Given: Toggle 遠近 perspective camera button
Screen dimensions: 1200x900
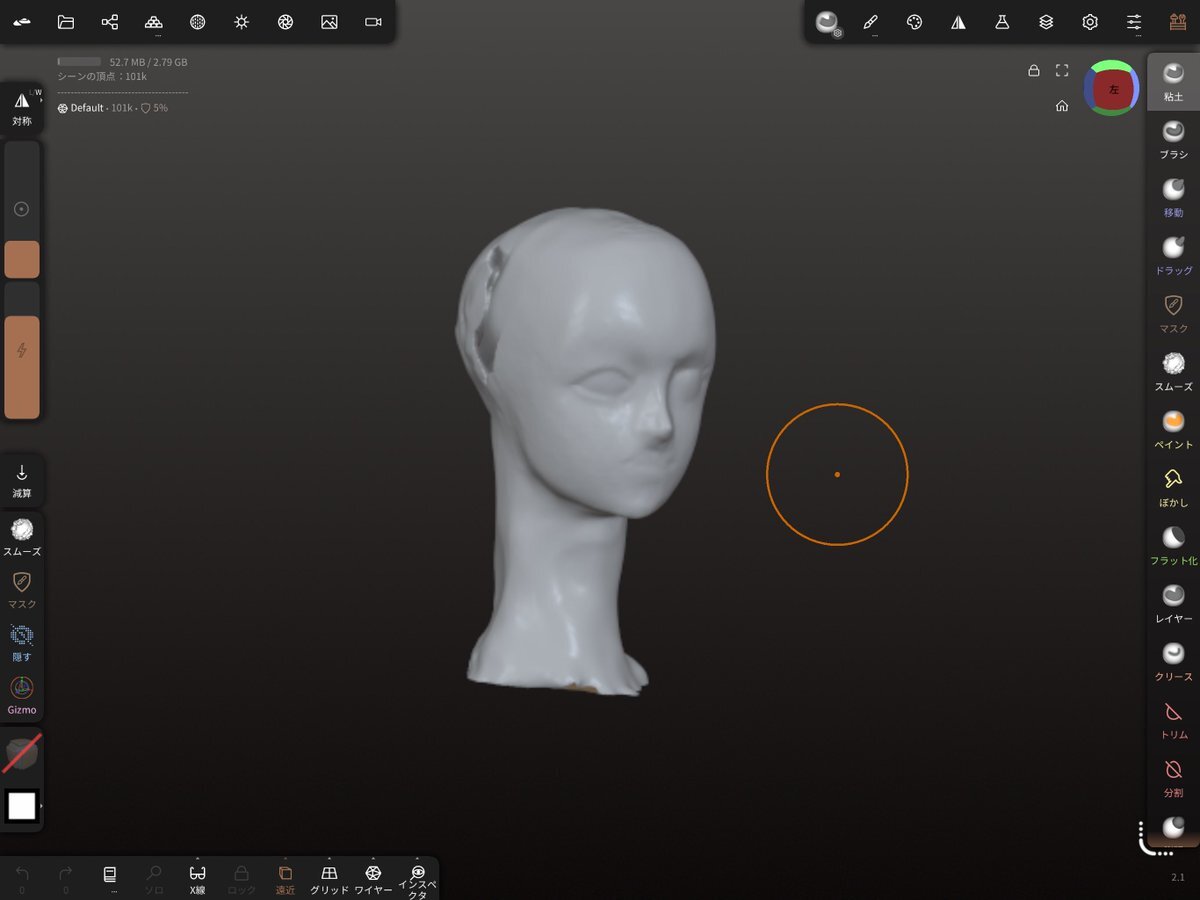Looking at the screenshot, I should [285, 879].
